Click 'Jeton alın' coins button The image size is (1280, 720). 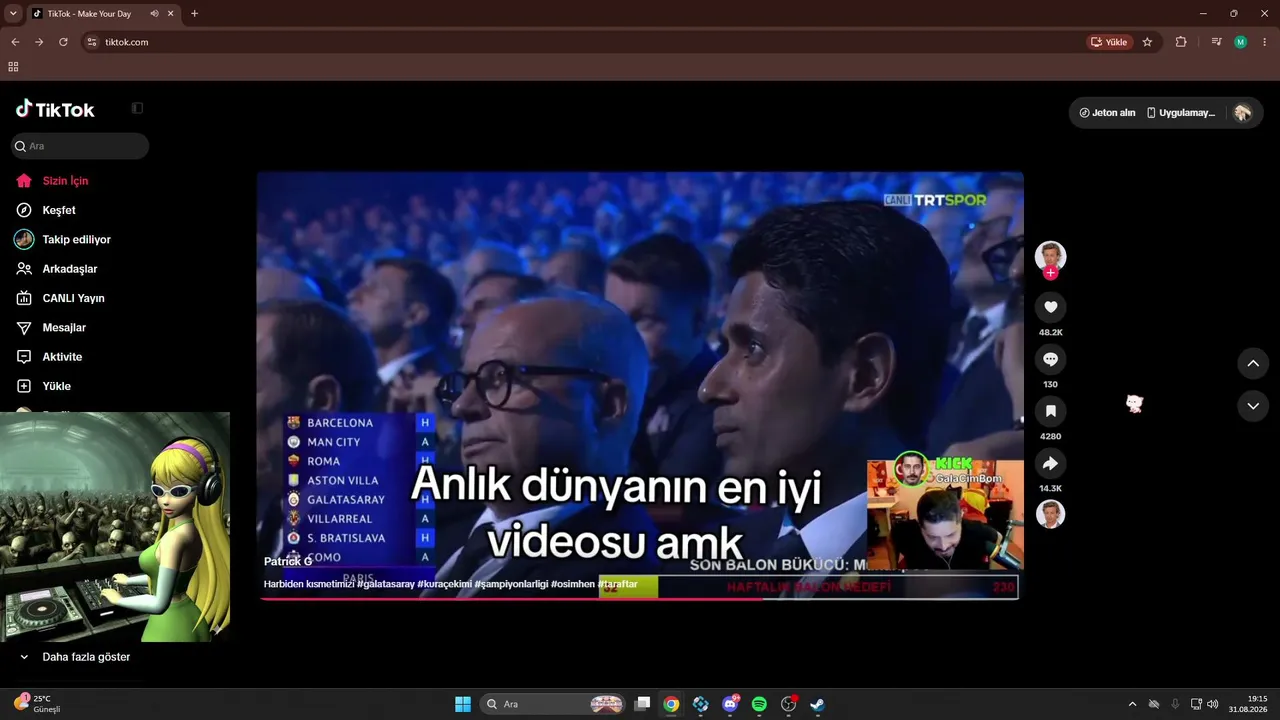pos(1107,113)
